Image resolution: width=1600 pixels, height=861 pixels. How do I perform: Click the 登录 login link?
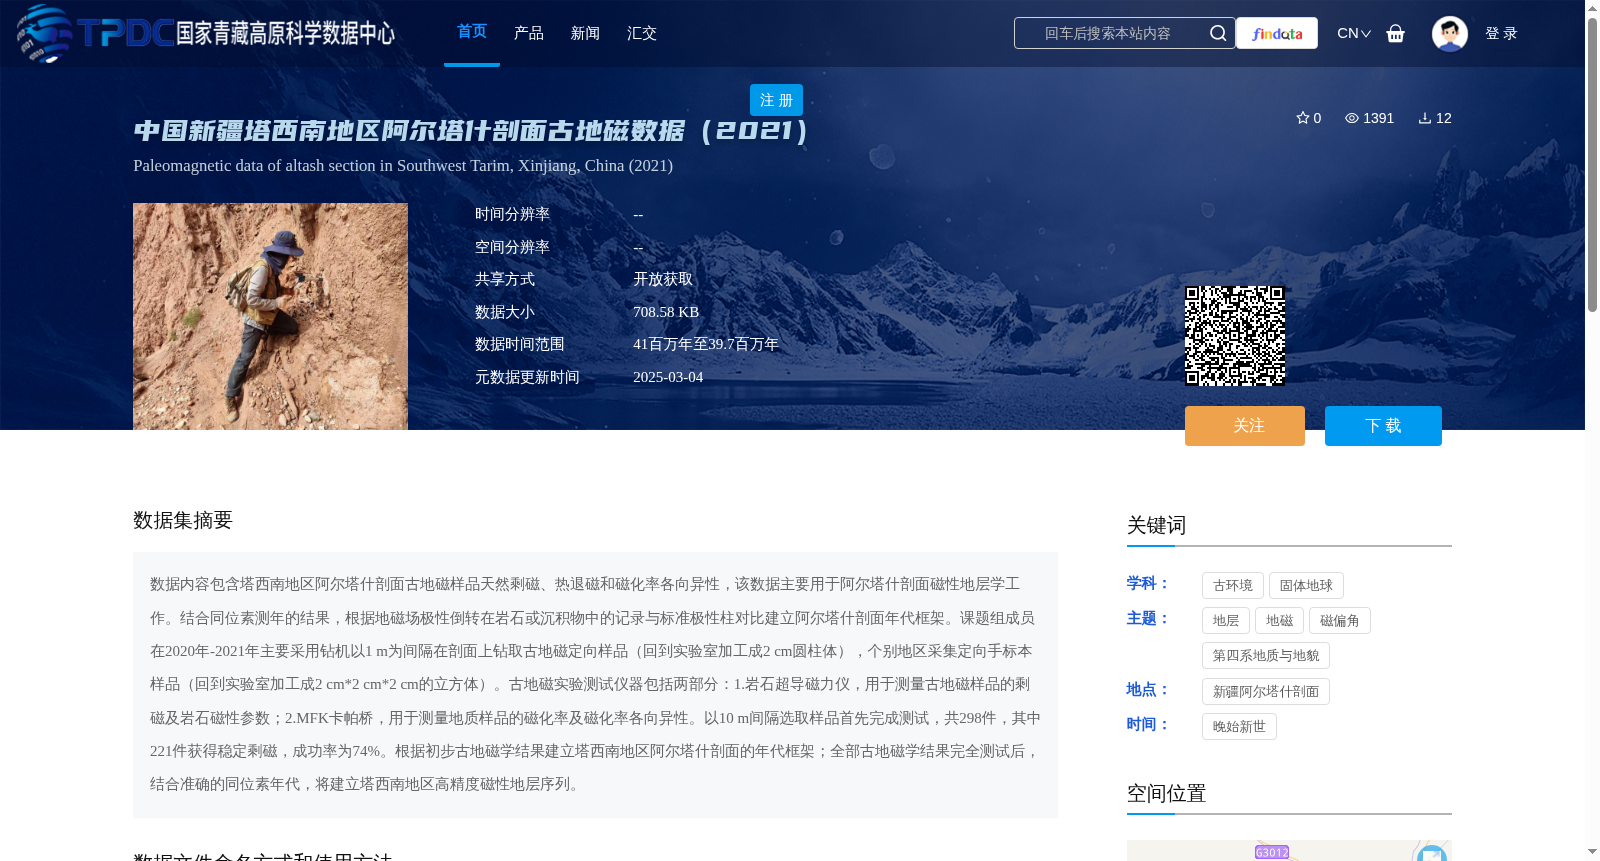(x=1501, y=33)
